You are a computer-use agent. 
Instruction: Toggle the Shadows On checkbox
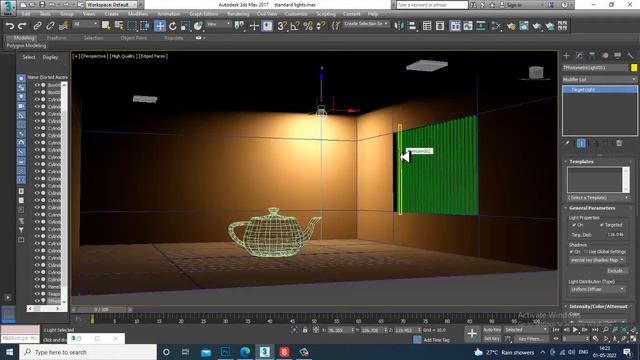[572, 252]
